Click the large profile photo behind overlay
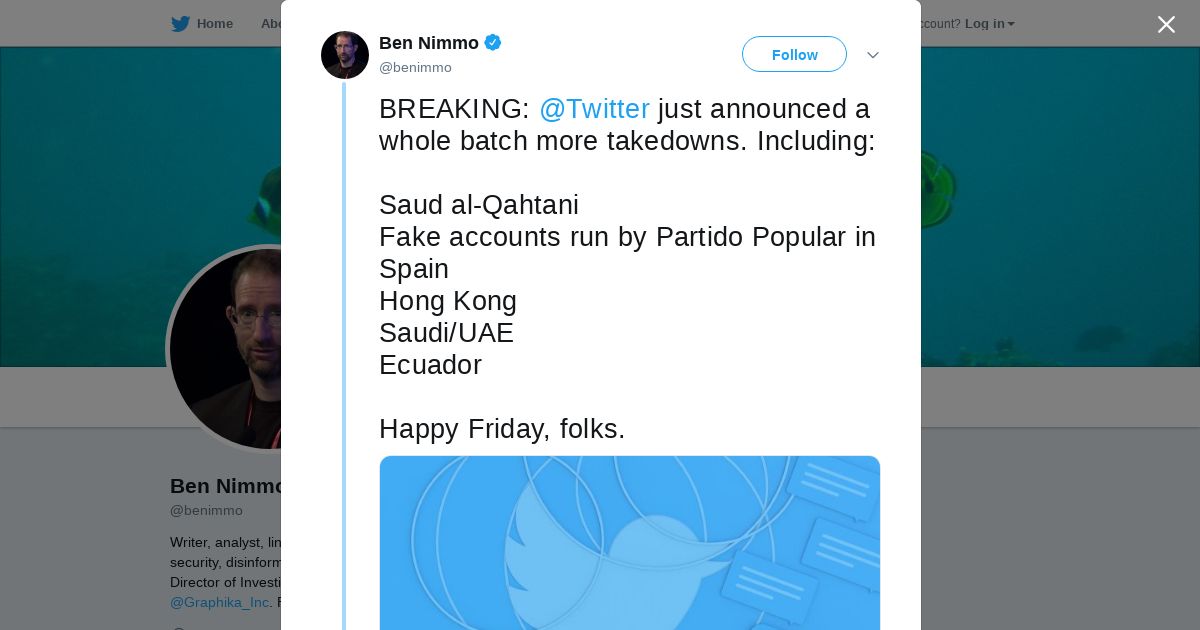The width and height of the screenshot is (1200, 630). tap(228, 348)
